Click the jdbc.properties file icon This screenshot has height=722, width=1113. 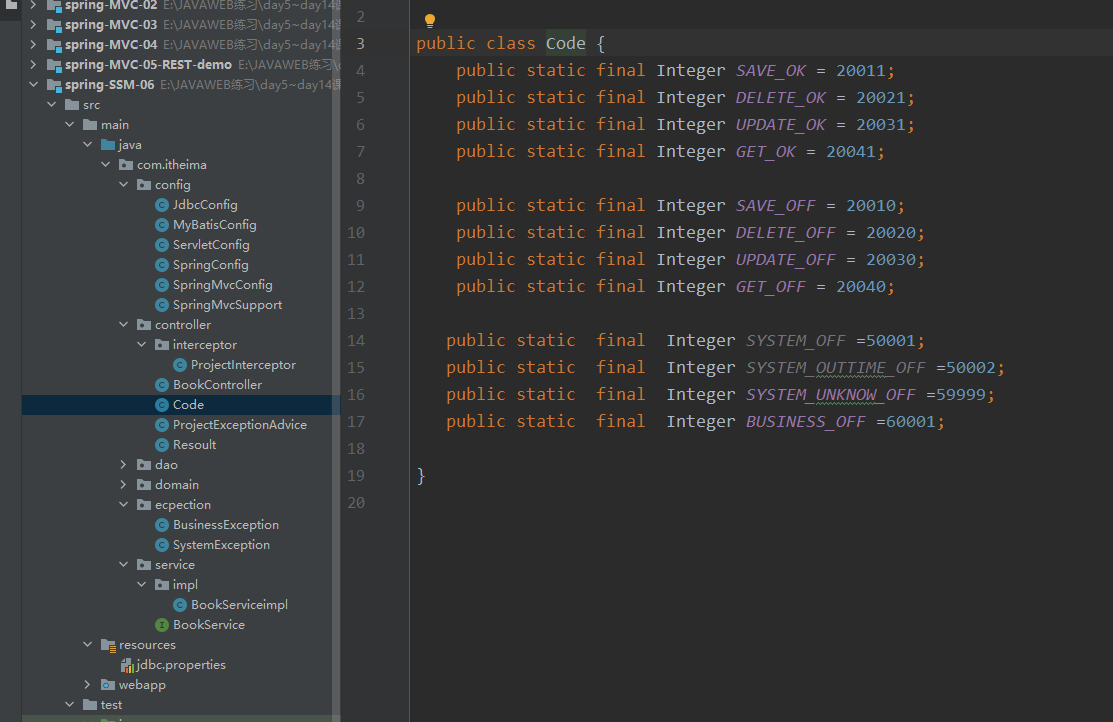(x=126, y=665)
